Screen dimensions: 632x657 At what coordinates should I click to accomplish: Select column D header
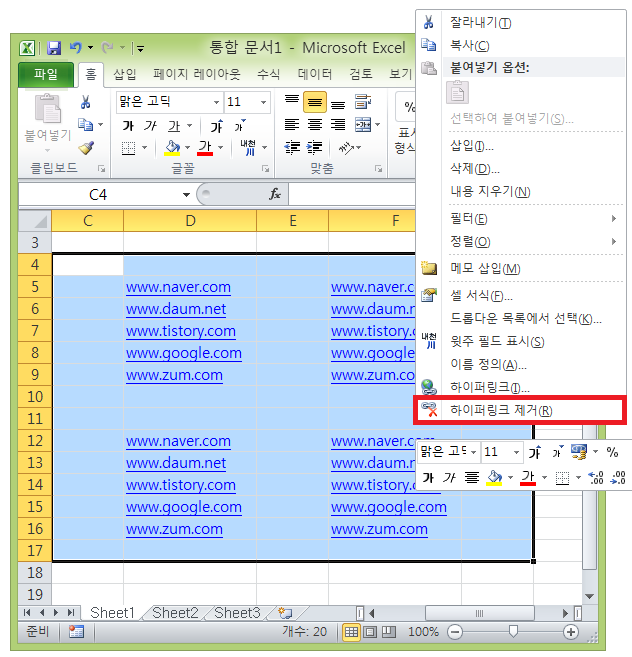pyautogui.click(x=190, y=221)
